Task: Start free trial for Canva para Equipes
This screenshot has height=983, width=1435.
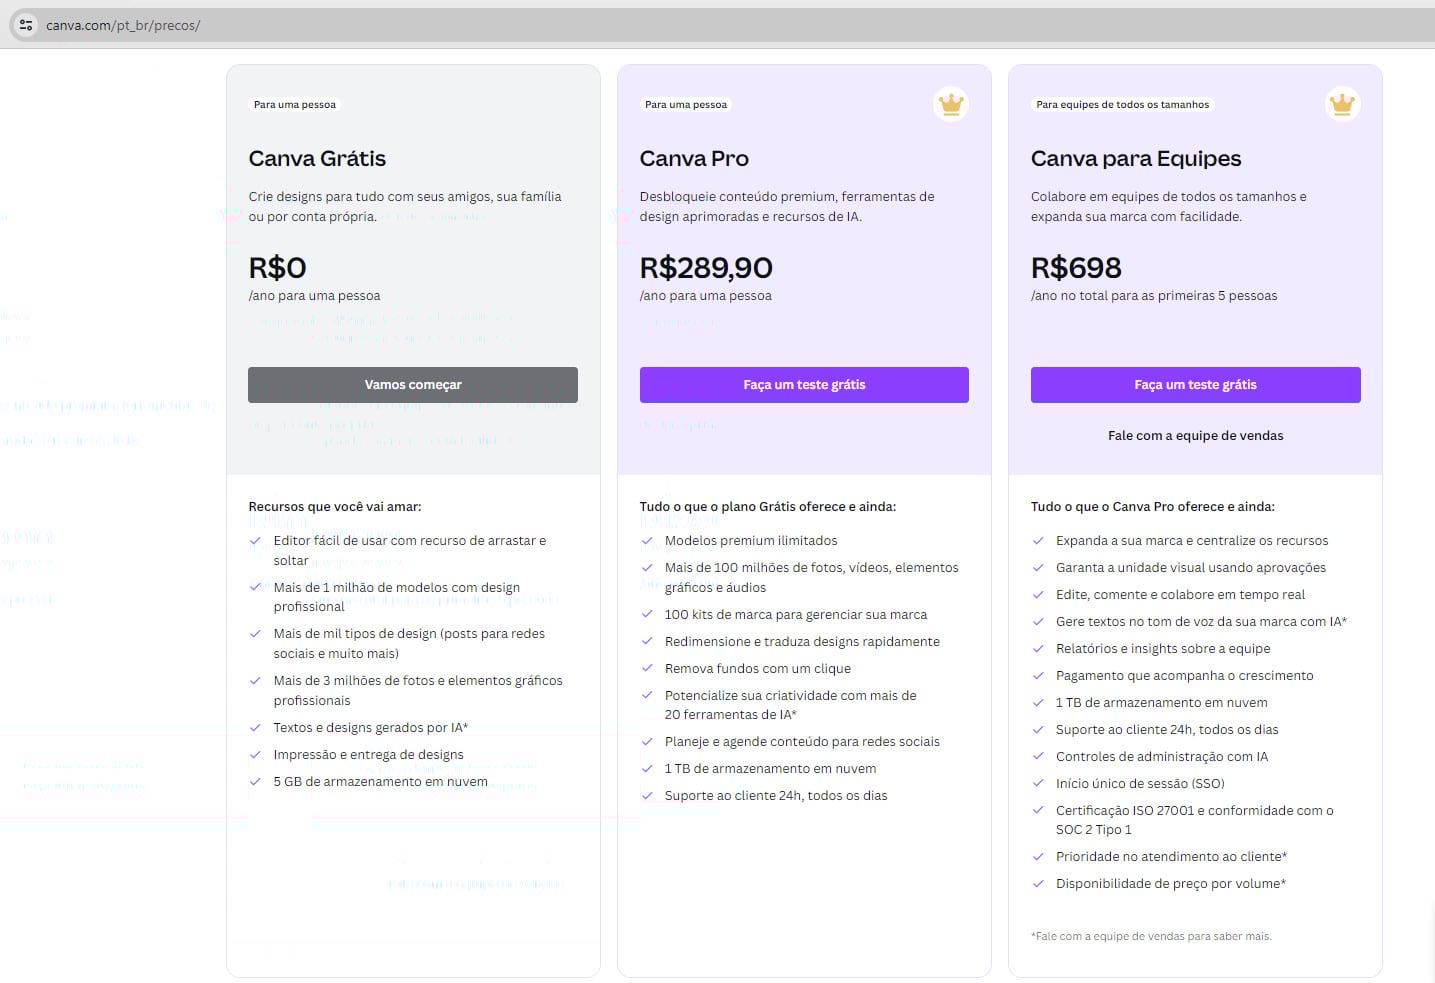Action: click(x=1195, y=385)
